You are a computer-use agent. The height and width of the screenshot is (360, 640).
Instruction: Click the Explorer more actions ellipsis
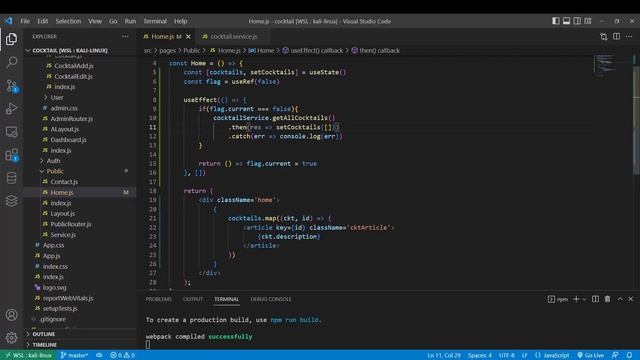[x=125, y=36]
